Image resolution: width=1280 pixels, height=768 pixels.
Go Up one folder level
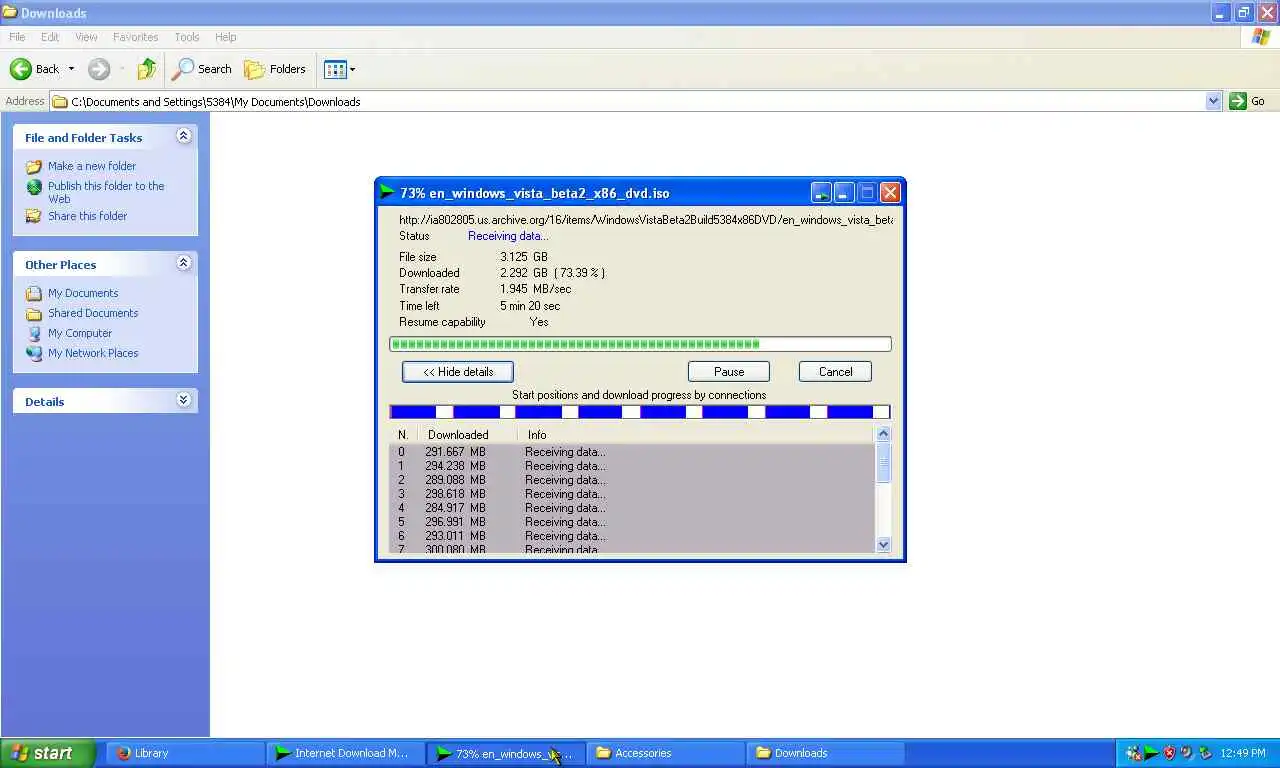click(147, 69)
